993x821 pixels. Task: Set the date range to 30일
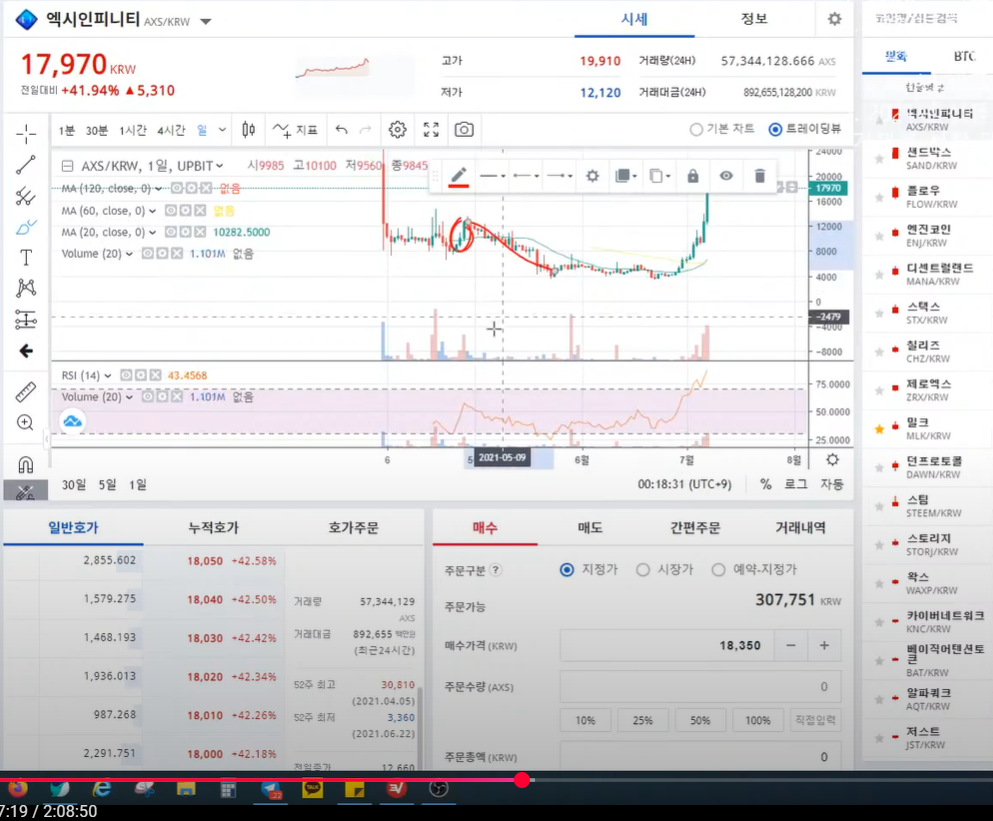pyautogui.click(x=73, y=485)
